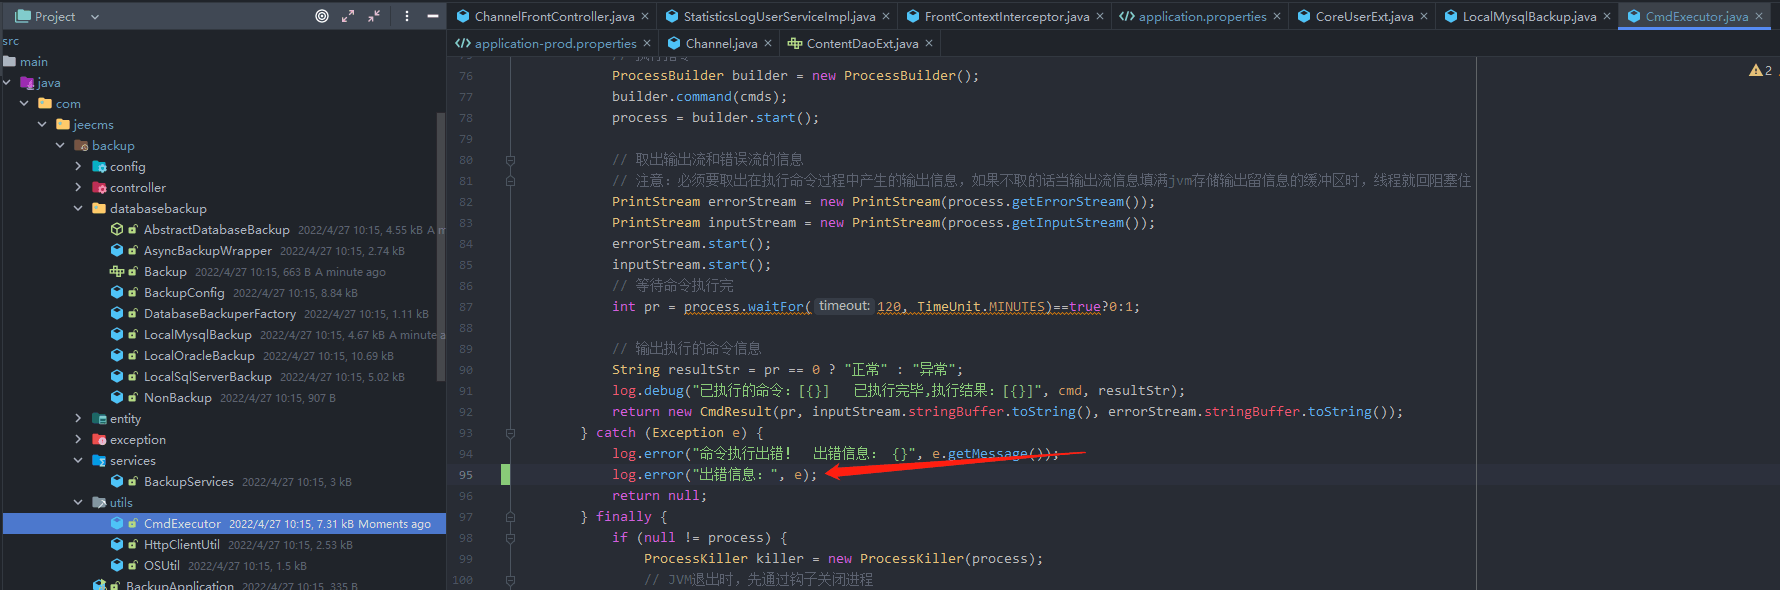Close the application-prod.properties tab

647,43
